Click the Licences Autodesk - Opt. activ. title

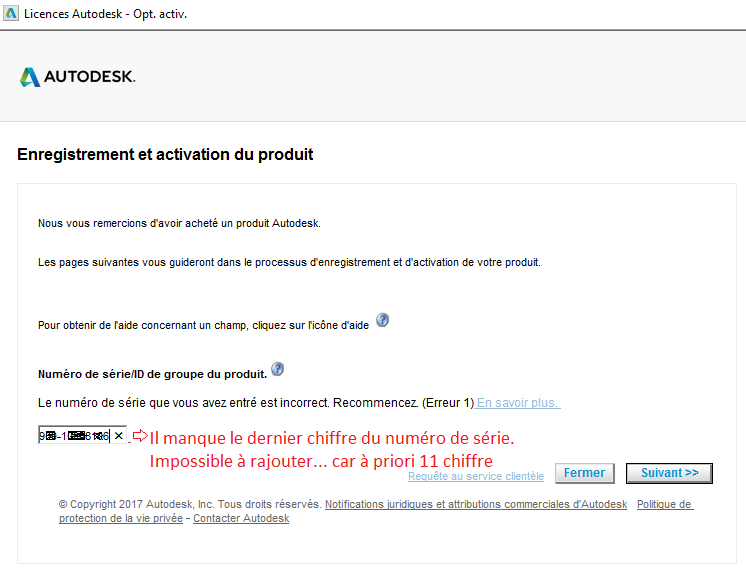point(106,14)
